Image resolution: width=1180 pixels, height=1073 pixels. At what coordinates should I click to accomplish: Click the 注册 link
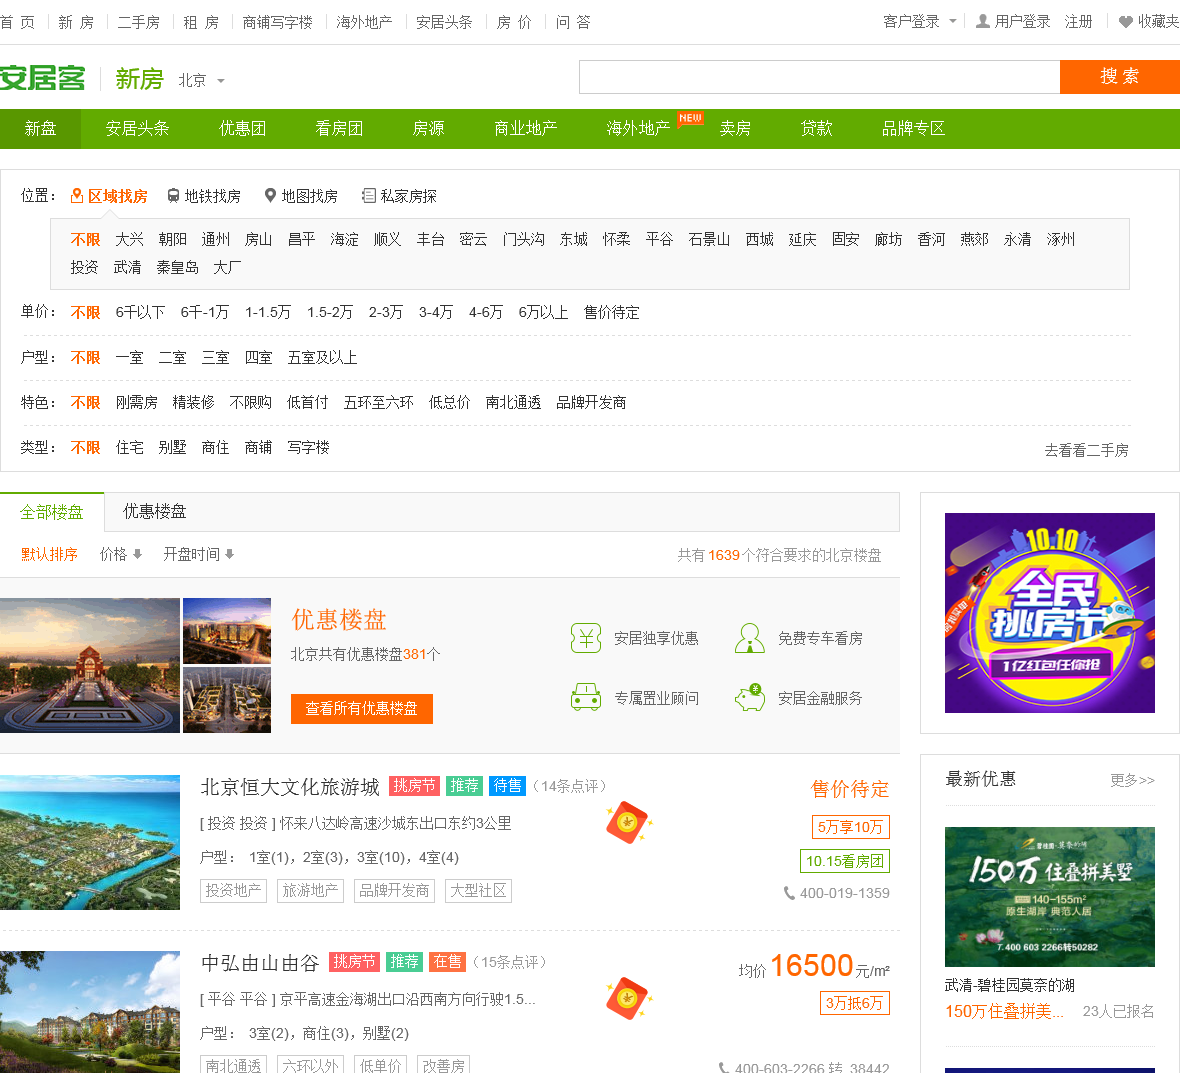(1078, 22)
